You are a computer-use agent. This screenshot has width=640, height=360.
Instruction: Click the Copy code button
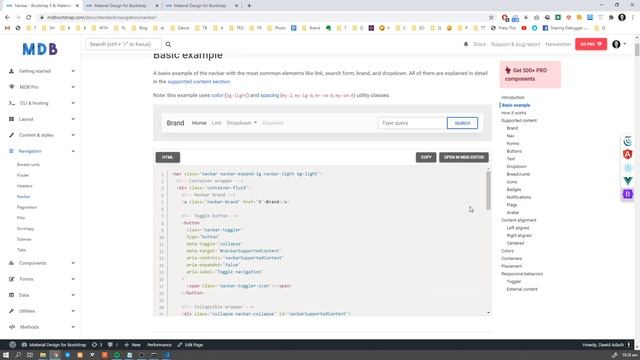426,157
